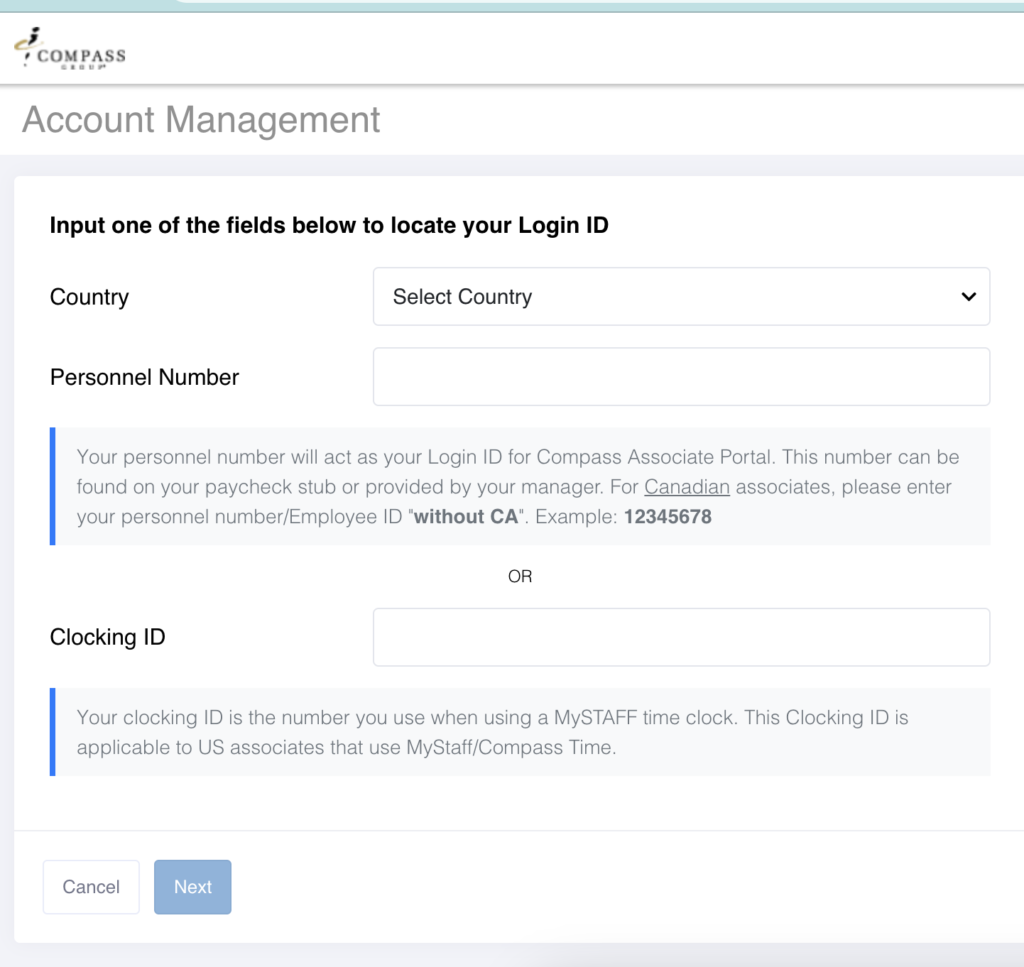Viewport: 1024px width, 967px height.
Task: Click the Clocking ID field label
Action: [107, 637]
